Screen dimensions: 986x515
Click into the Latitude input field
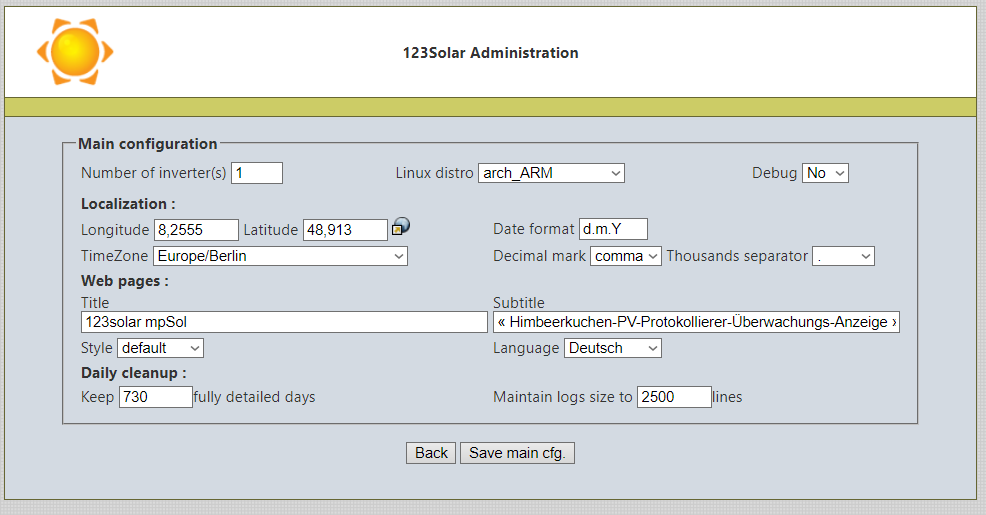pos(345,230)
